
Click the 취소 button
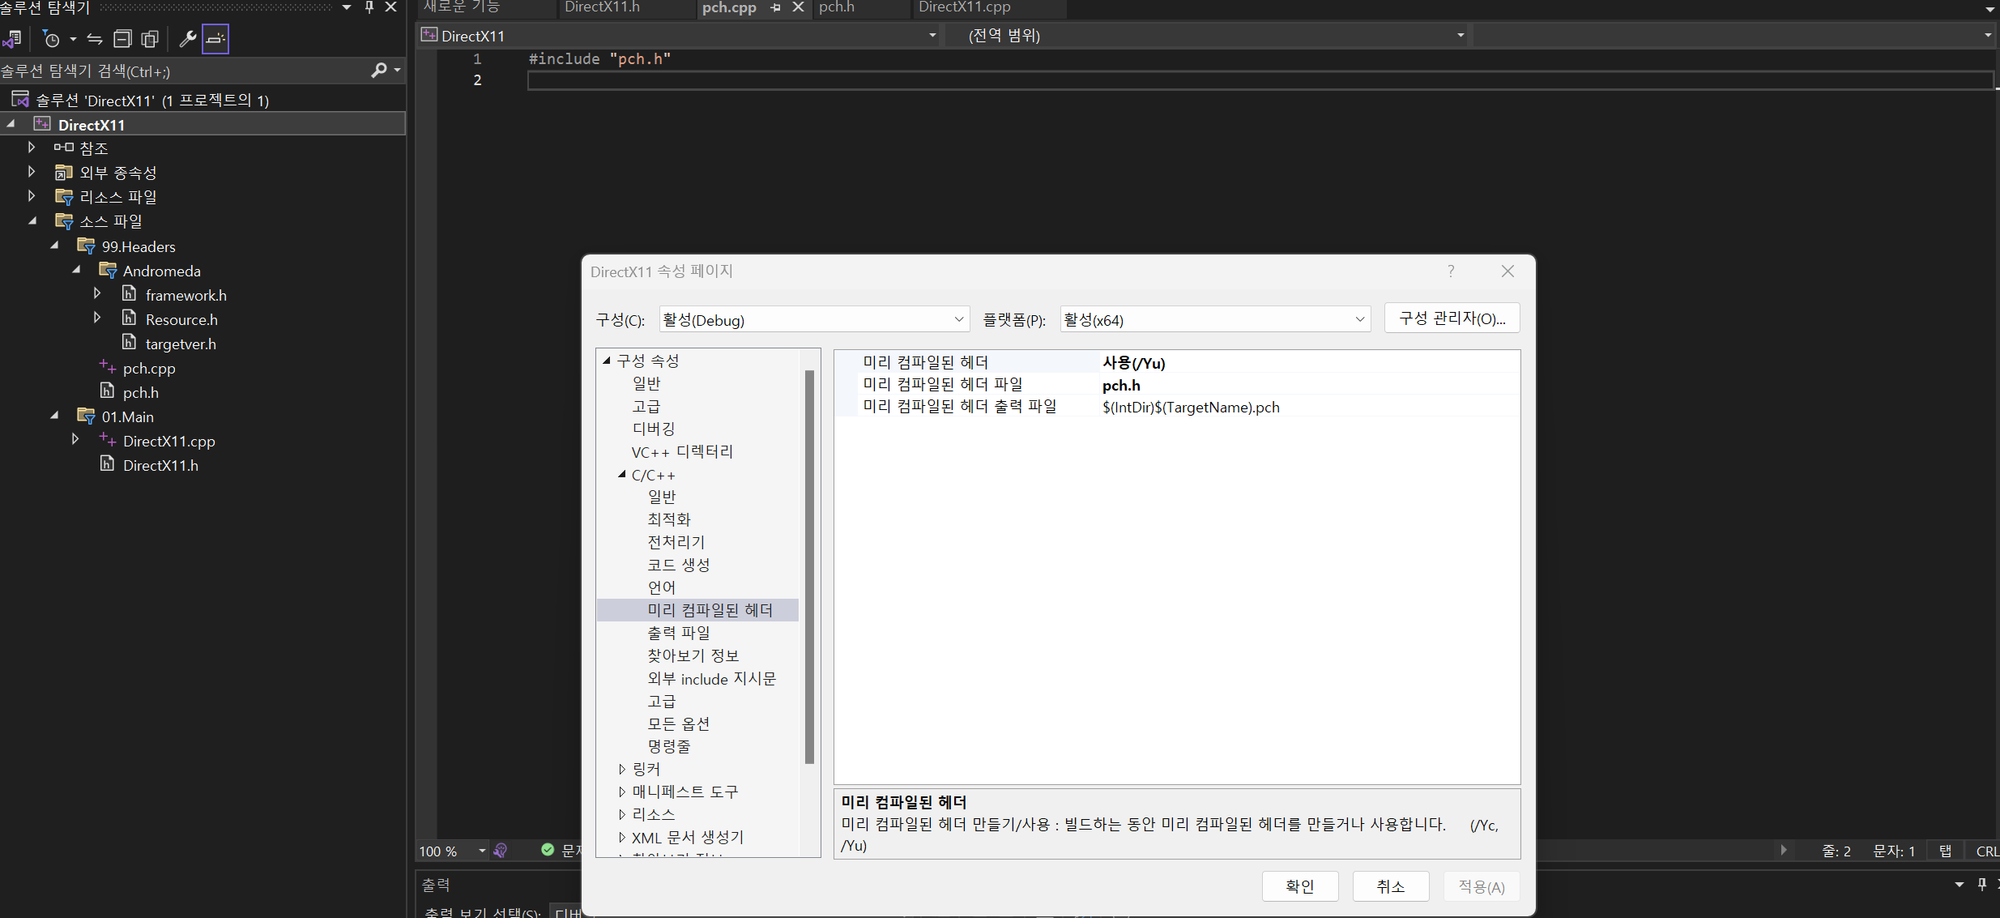click(1391, 886)
